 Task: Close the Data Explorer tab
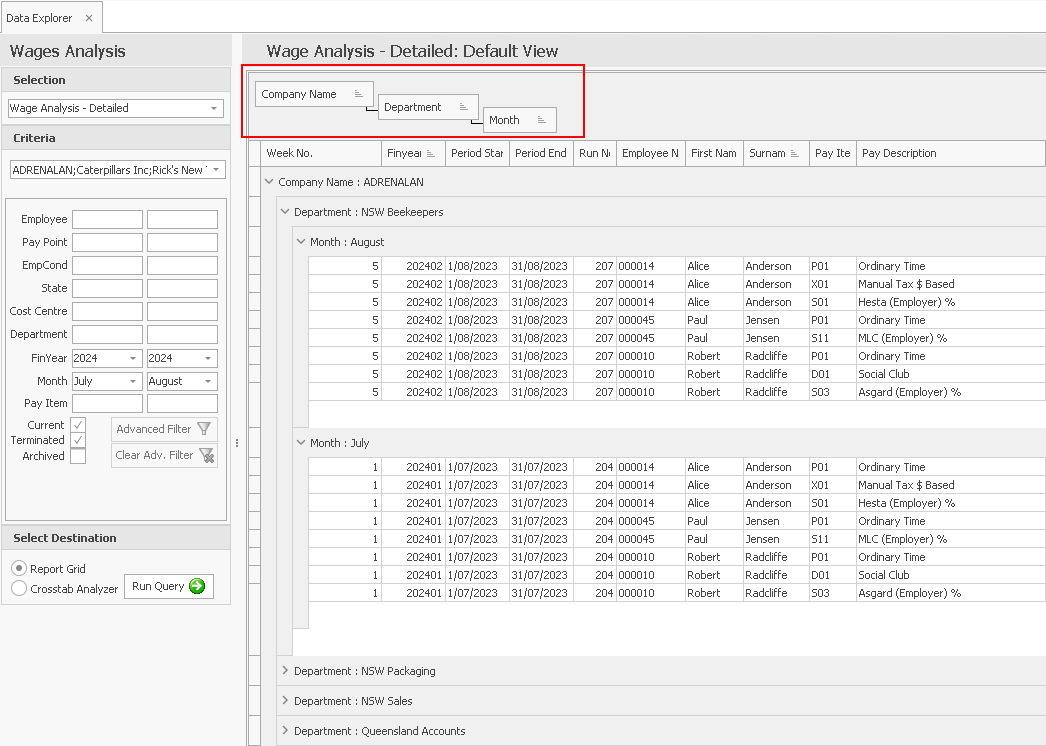(x=88, y=18)
